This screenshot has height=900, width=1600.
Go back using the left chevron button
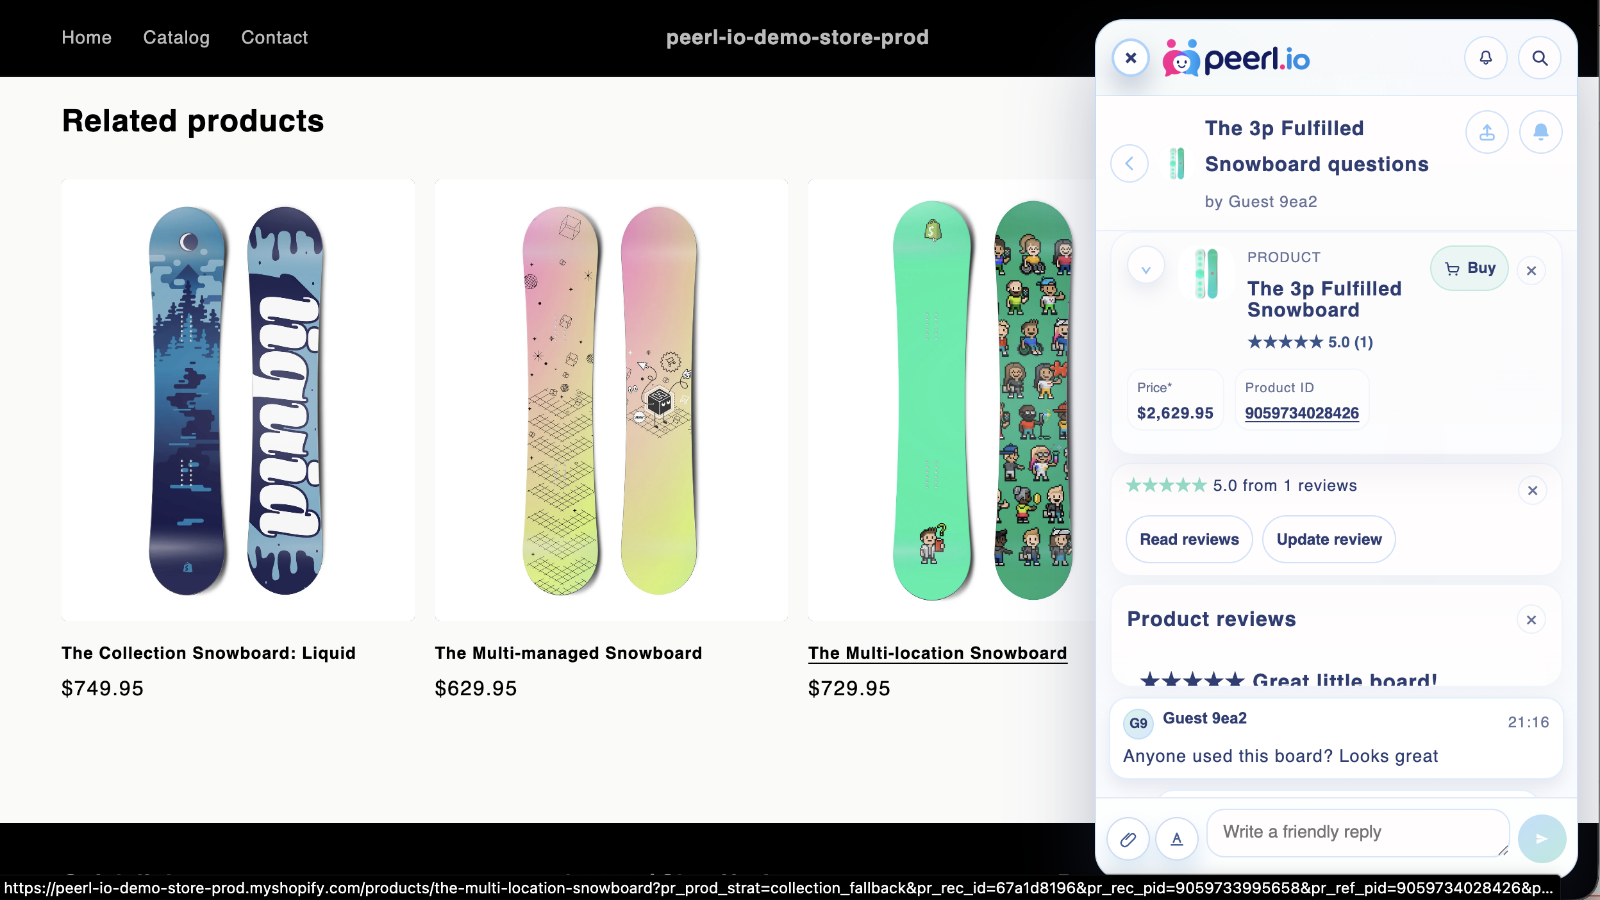pyautogui.click(x=1129, y=163)
